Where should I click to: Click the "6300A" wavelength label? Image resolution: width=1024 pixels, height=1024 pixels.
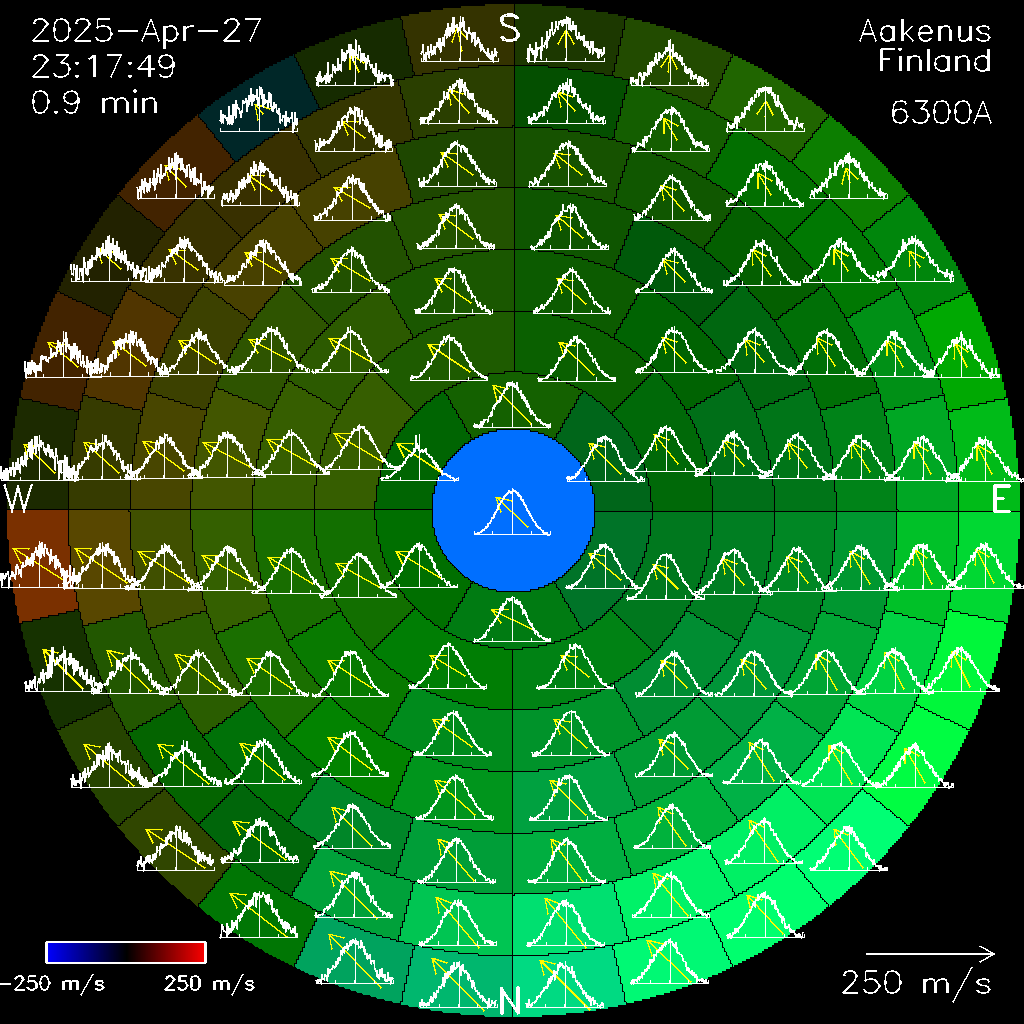940,114
